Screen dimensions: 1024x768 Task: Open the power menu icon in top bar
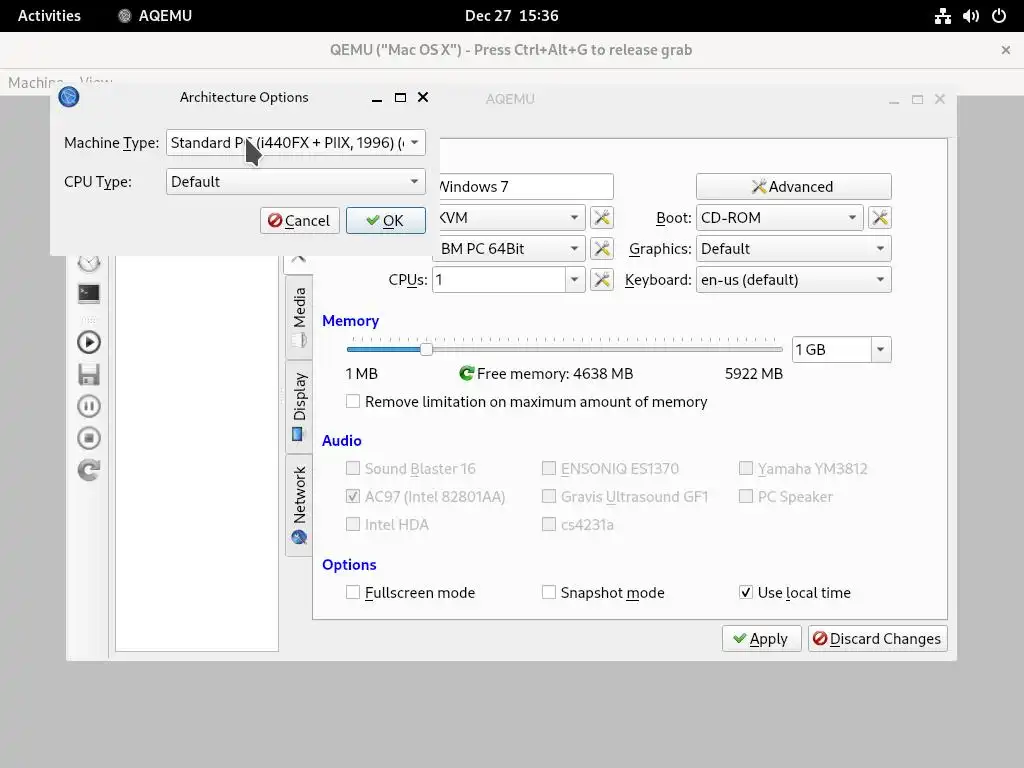pyautogui.click(x=999, y=16)
